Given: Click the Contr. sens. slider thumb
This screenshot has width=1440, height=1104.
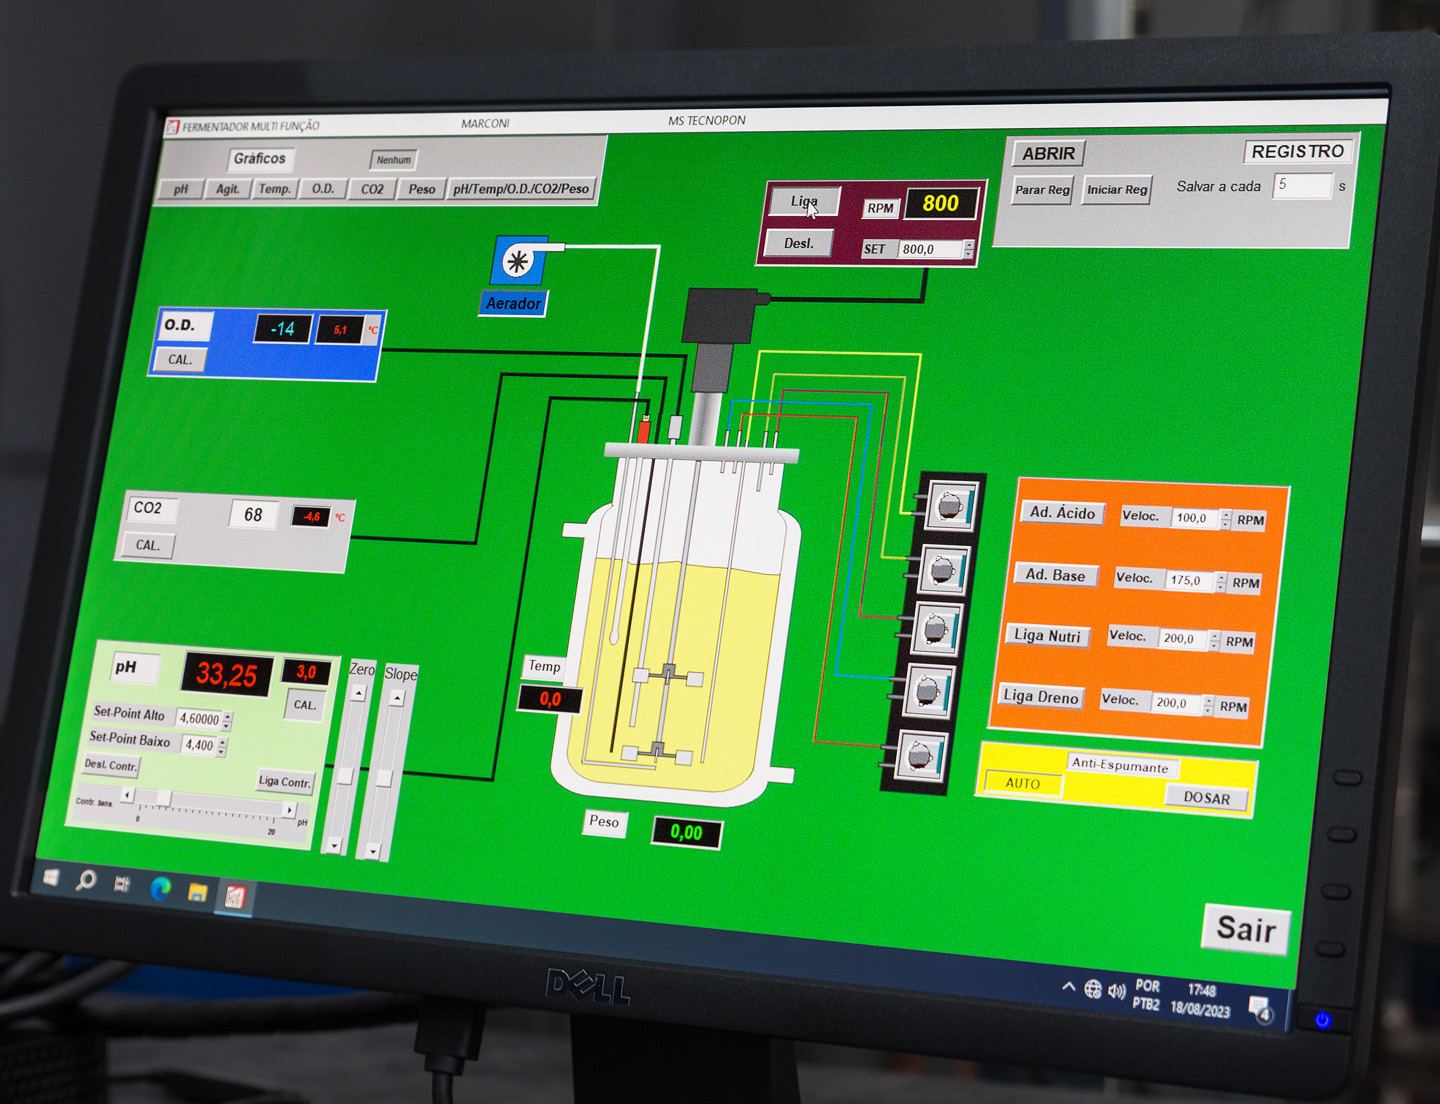Looking at the screenshot, I should click(x=164, y=798).
